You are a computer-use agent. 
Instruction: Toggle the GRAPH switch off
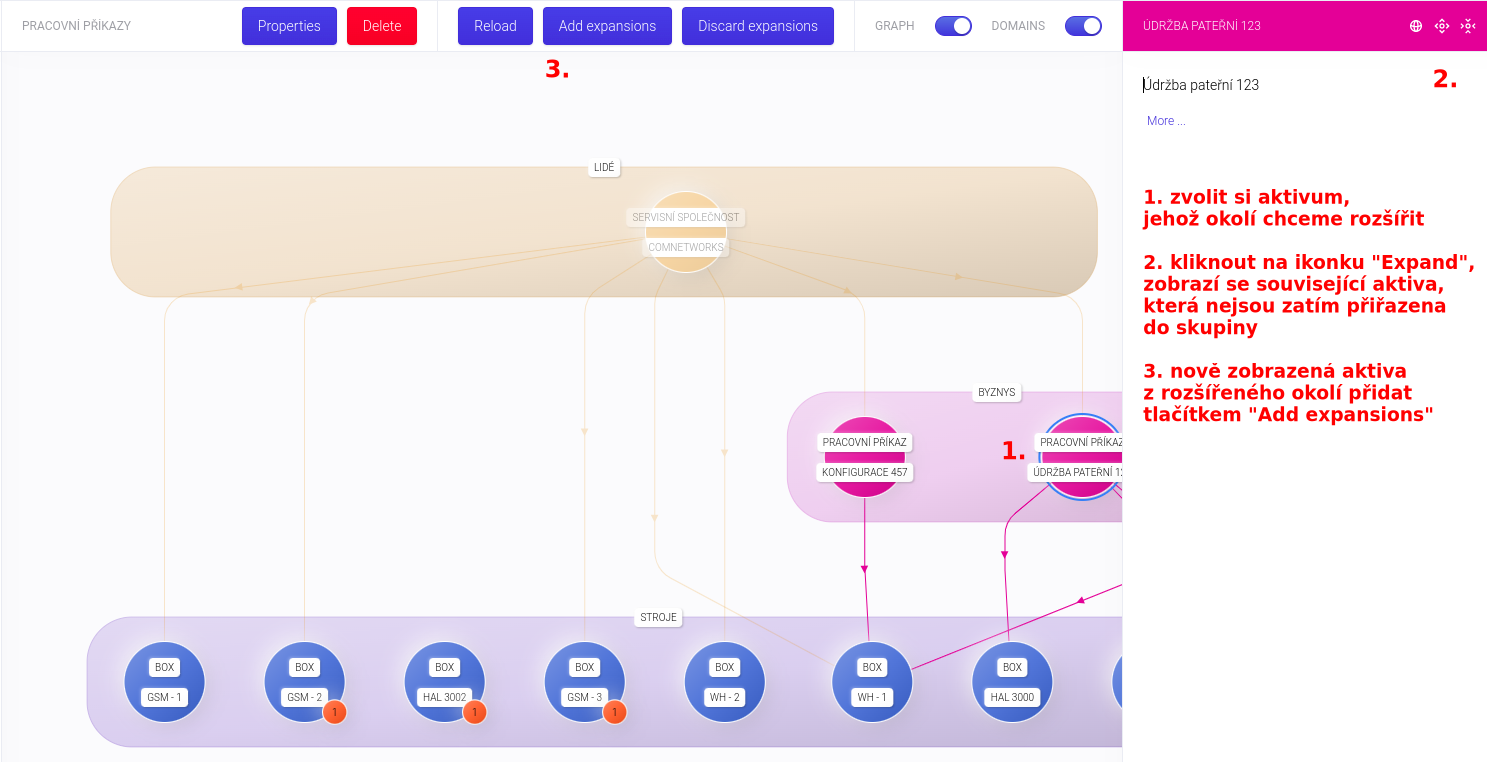pyautogui.click(x=953, y=26)
